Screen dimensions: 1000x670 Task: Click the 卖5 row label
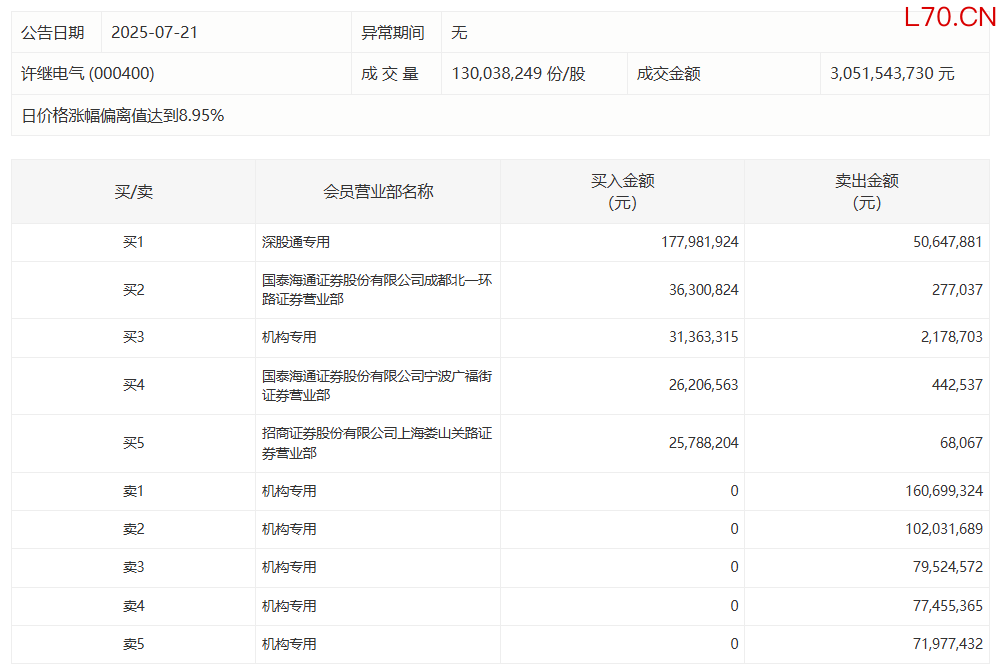(x=133, y=645)
